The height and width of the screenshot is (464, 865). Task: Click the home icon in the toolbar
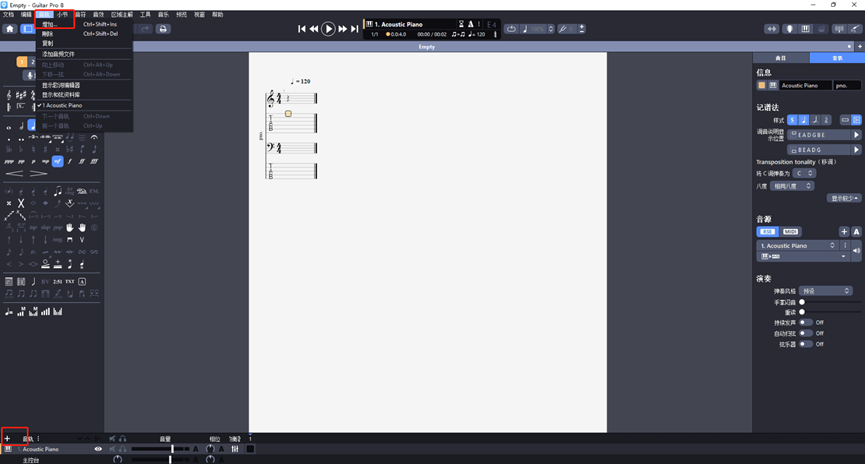coord(9,29)
